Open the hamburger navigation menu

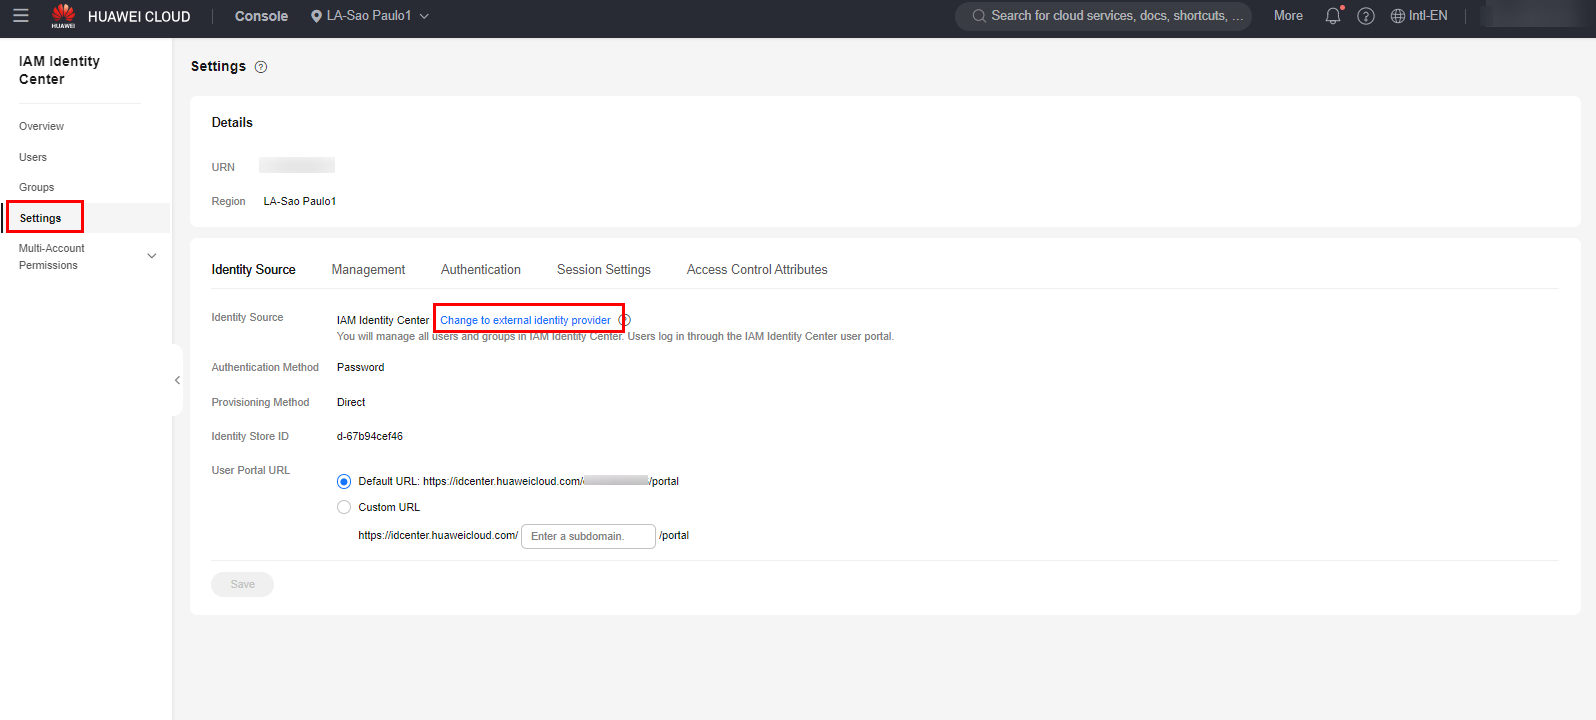coord(20,16)
